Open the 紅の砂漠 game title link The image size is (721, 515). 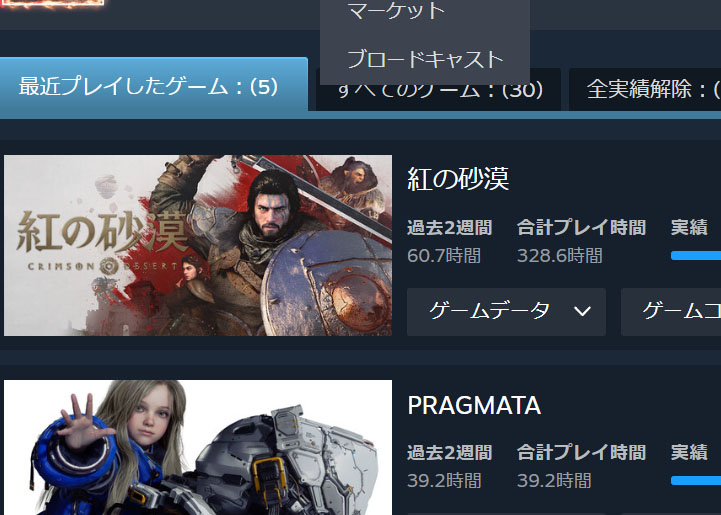tap(458, 178)
